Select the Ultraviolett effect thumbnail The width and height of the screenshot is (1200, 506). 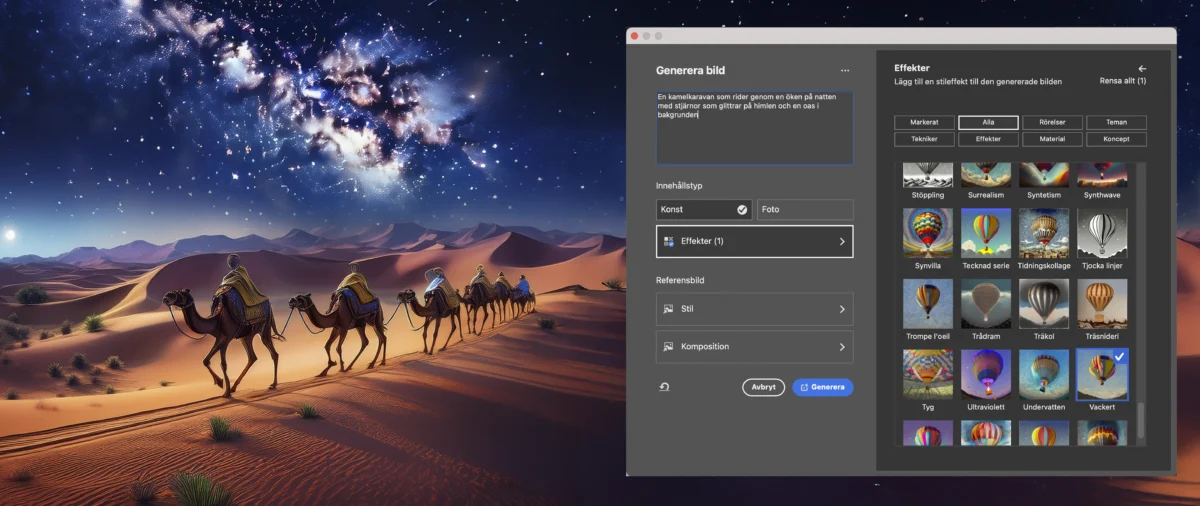click(x=986, y=374)
